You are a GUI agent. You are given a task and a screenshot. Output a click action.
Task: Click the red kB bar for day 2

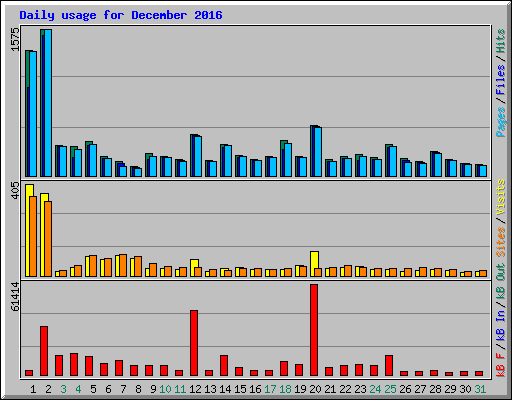pyautogui.click(x=44, y=351)
